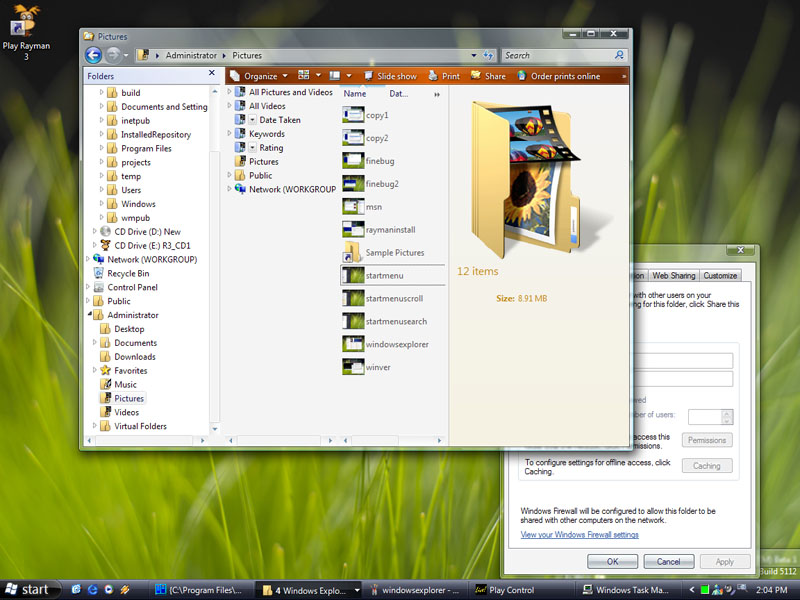Screen dimensions: 800x600
Task: Click the Cancel button in dialog
Action: coord(668,562)
